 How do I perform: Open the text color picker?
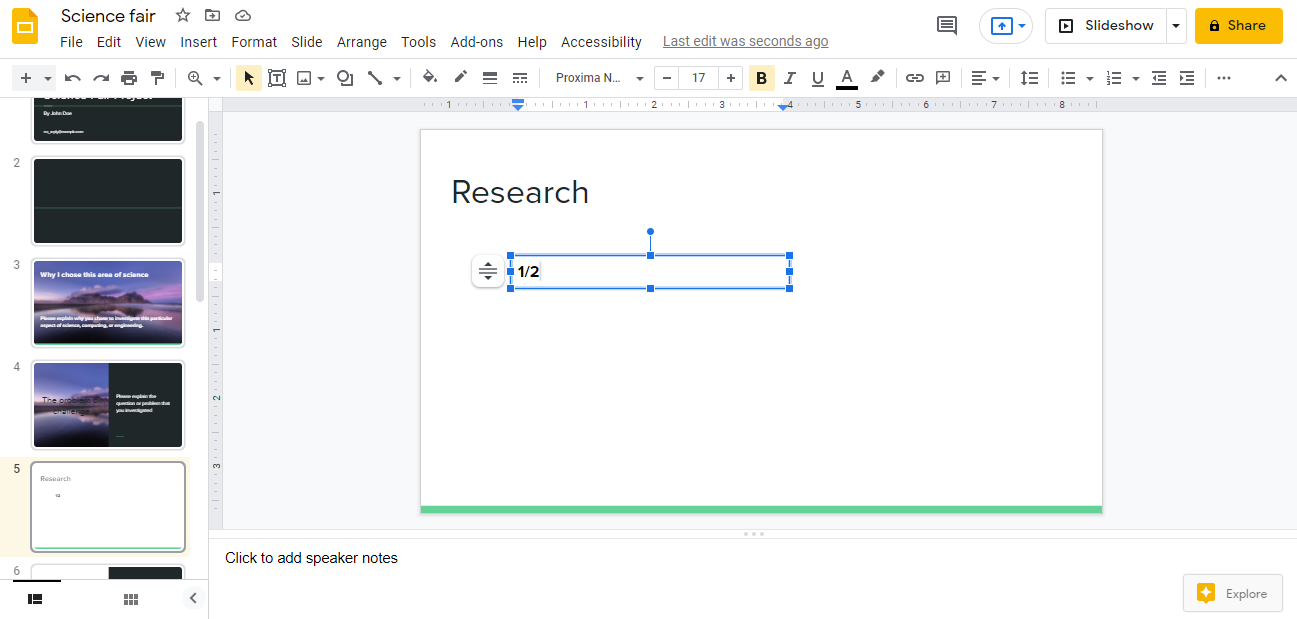tap(846, 77)
